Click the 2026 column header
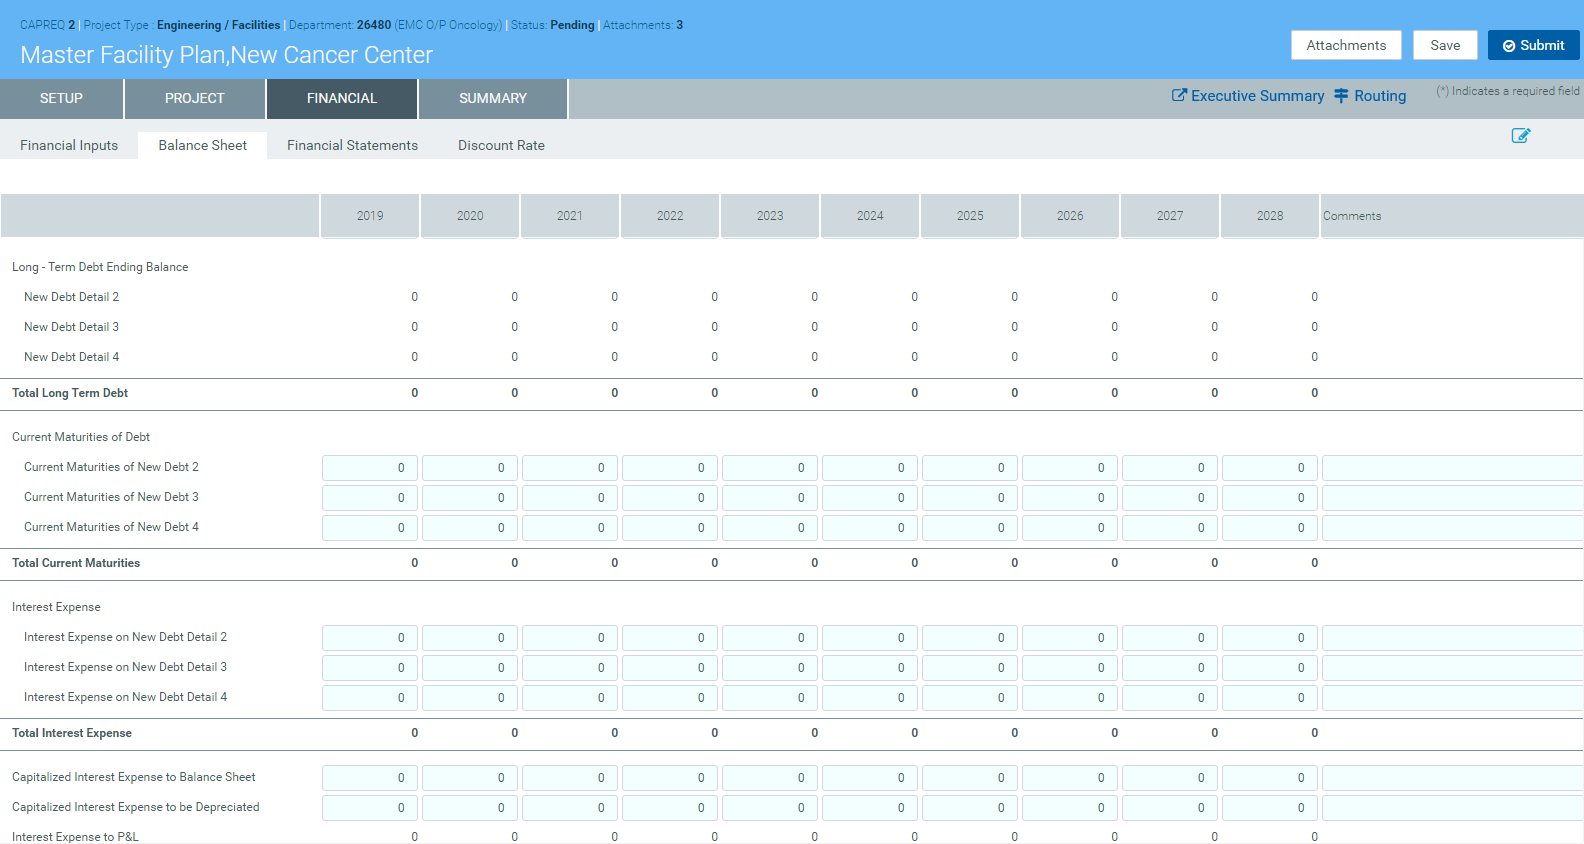Image resolution: width=1584 pixels, height=844 pixels. tap(1069, 216)
